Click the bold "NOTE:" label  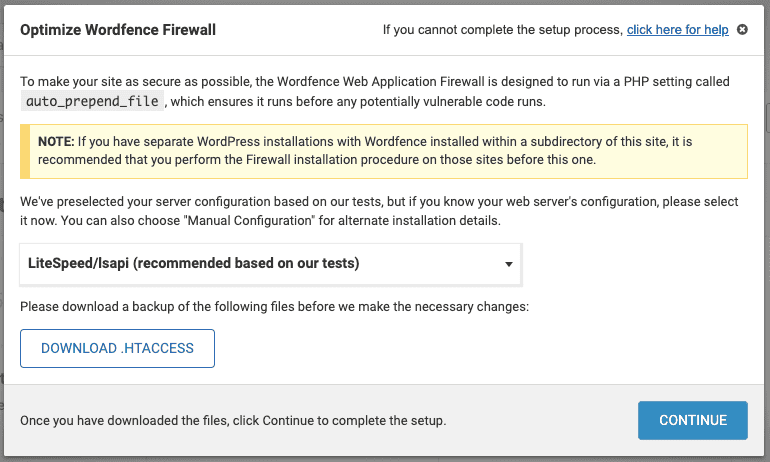tap(57, 142)
